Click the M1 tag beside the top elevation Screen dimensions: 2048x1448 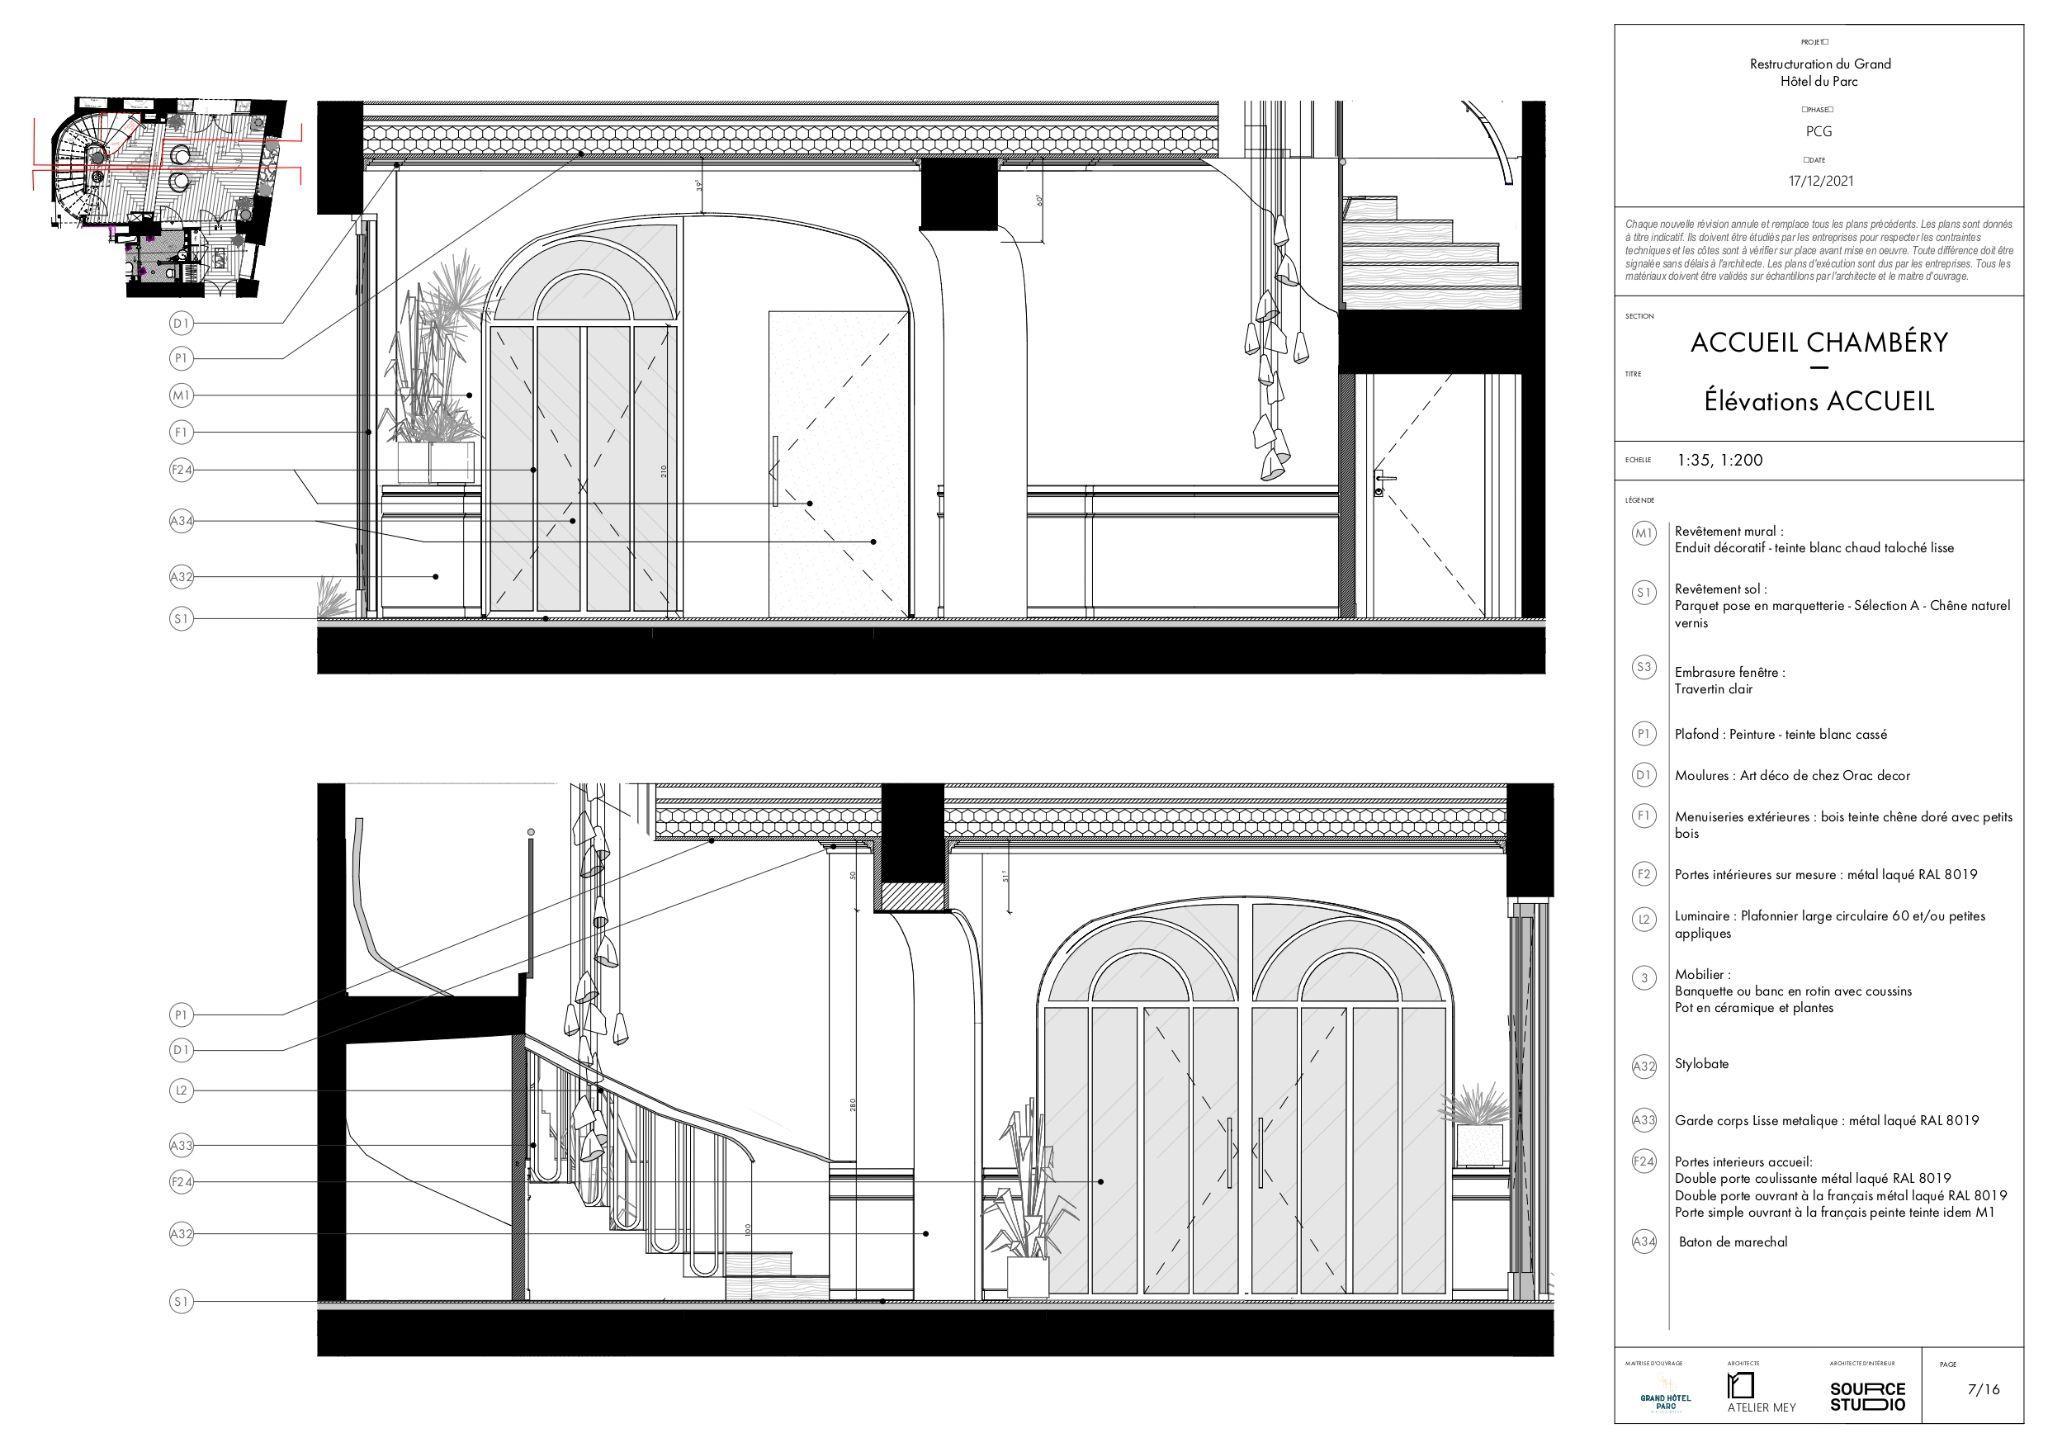pos(181,396)
